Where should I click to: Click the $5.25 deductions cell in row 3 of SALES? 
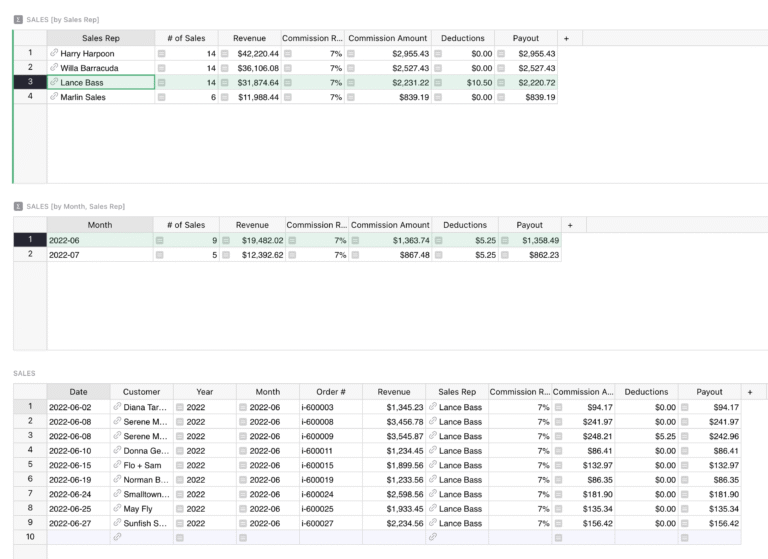tap(647, 436)
